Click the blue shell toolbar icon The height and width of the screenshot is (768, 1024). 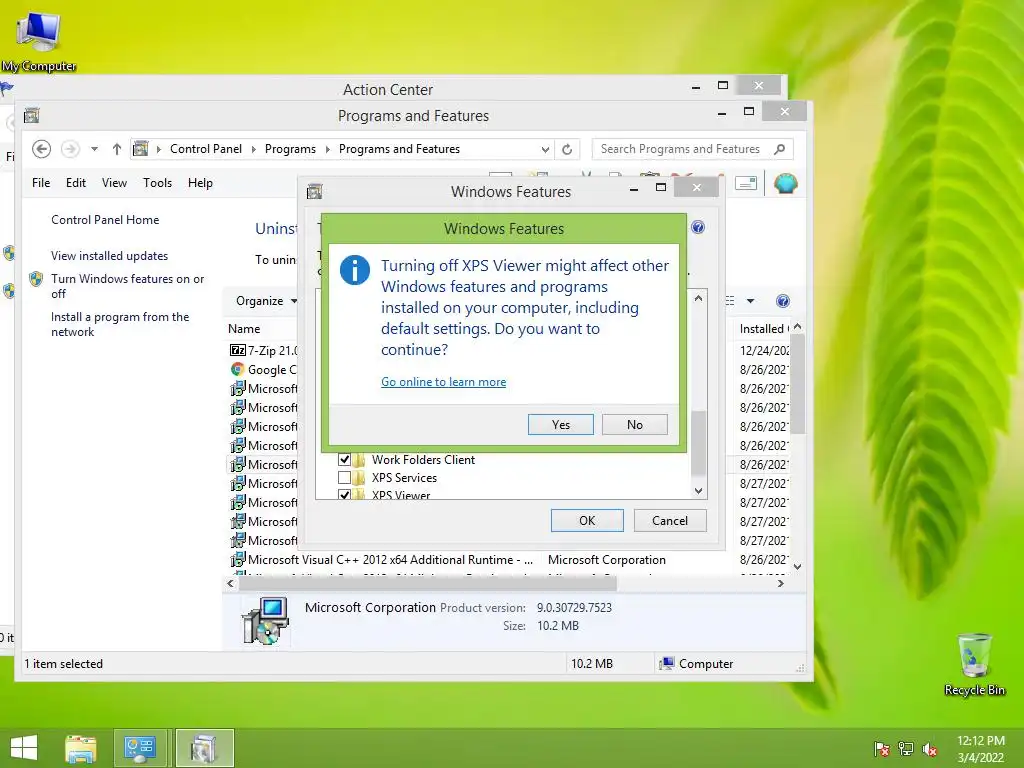tap(786, 184)
